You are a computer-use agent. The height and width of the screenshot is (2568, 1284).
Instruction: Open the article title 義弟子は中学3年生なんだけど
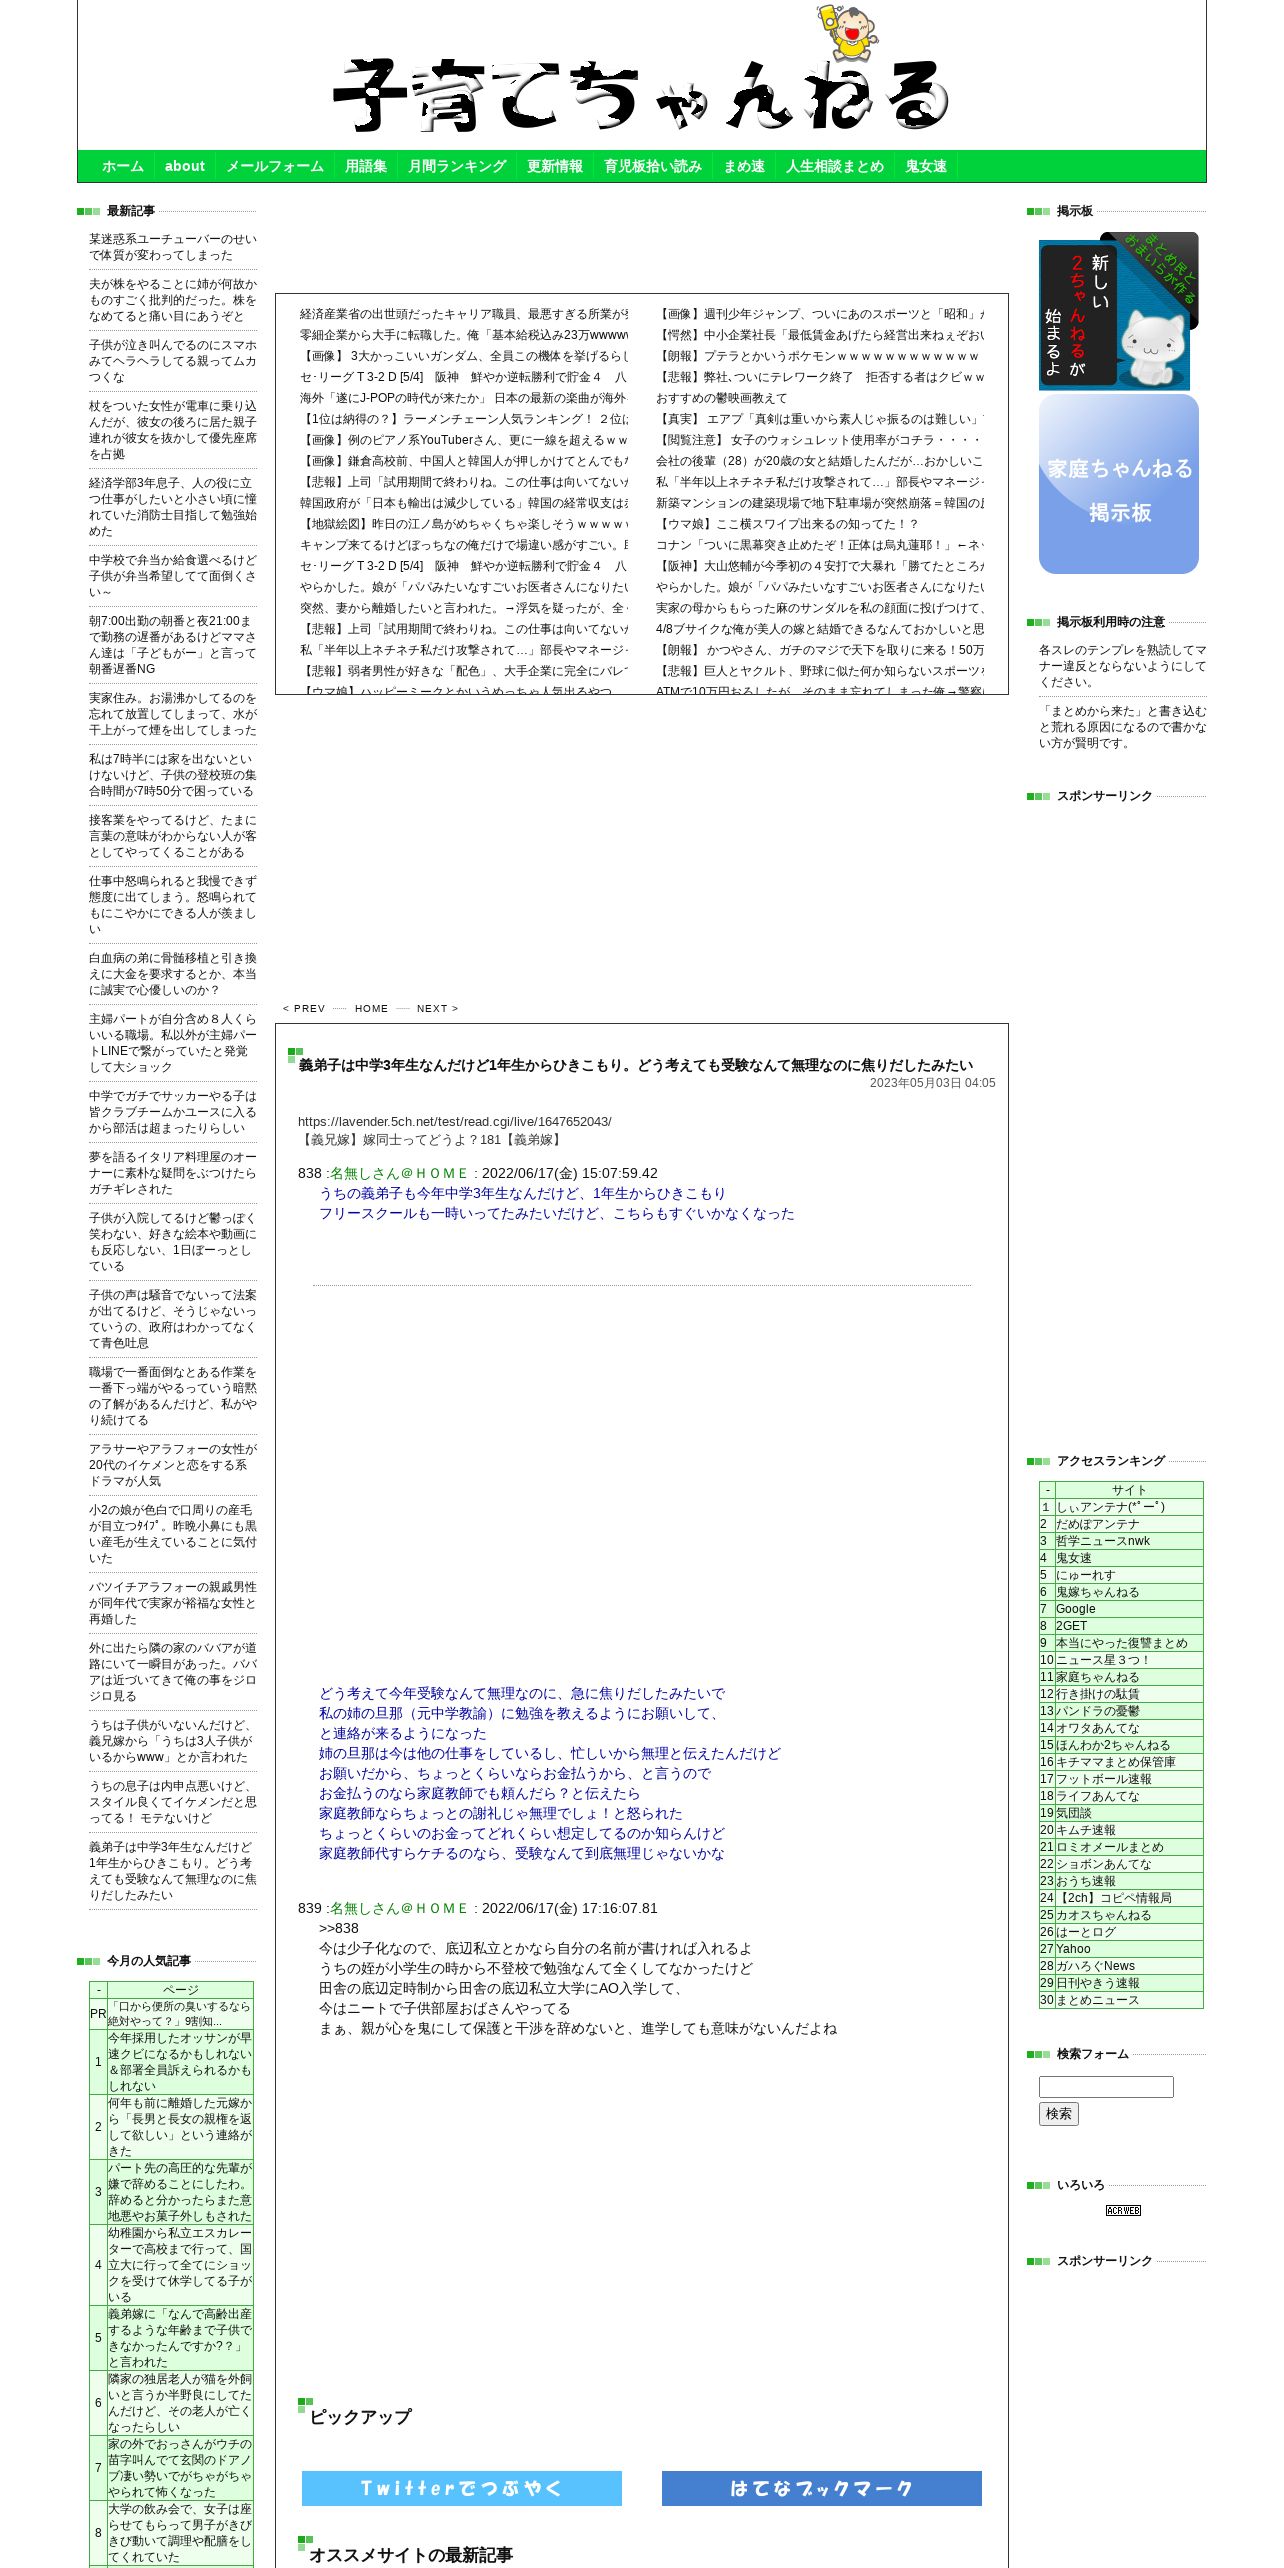pyautogui.click(x=636, y=1065)
